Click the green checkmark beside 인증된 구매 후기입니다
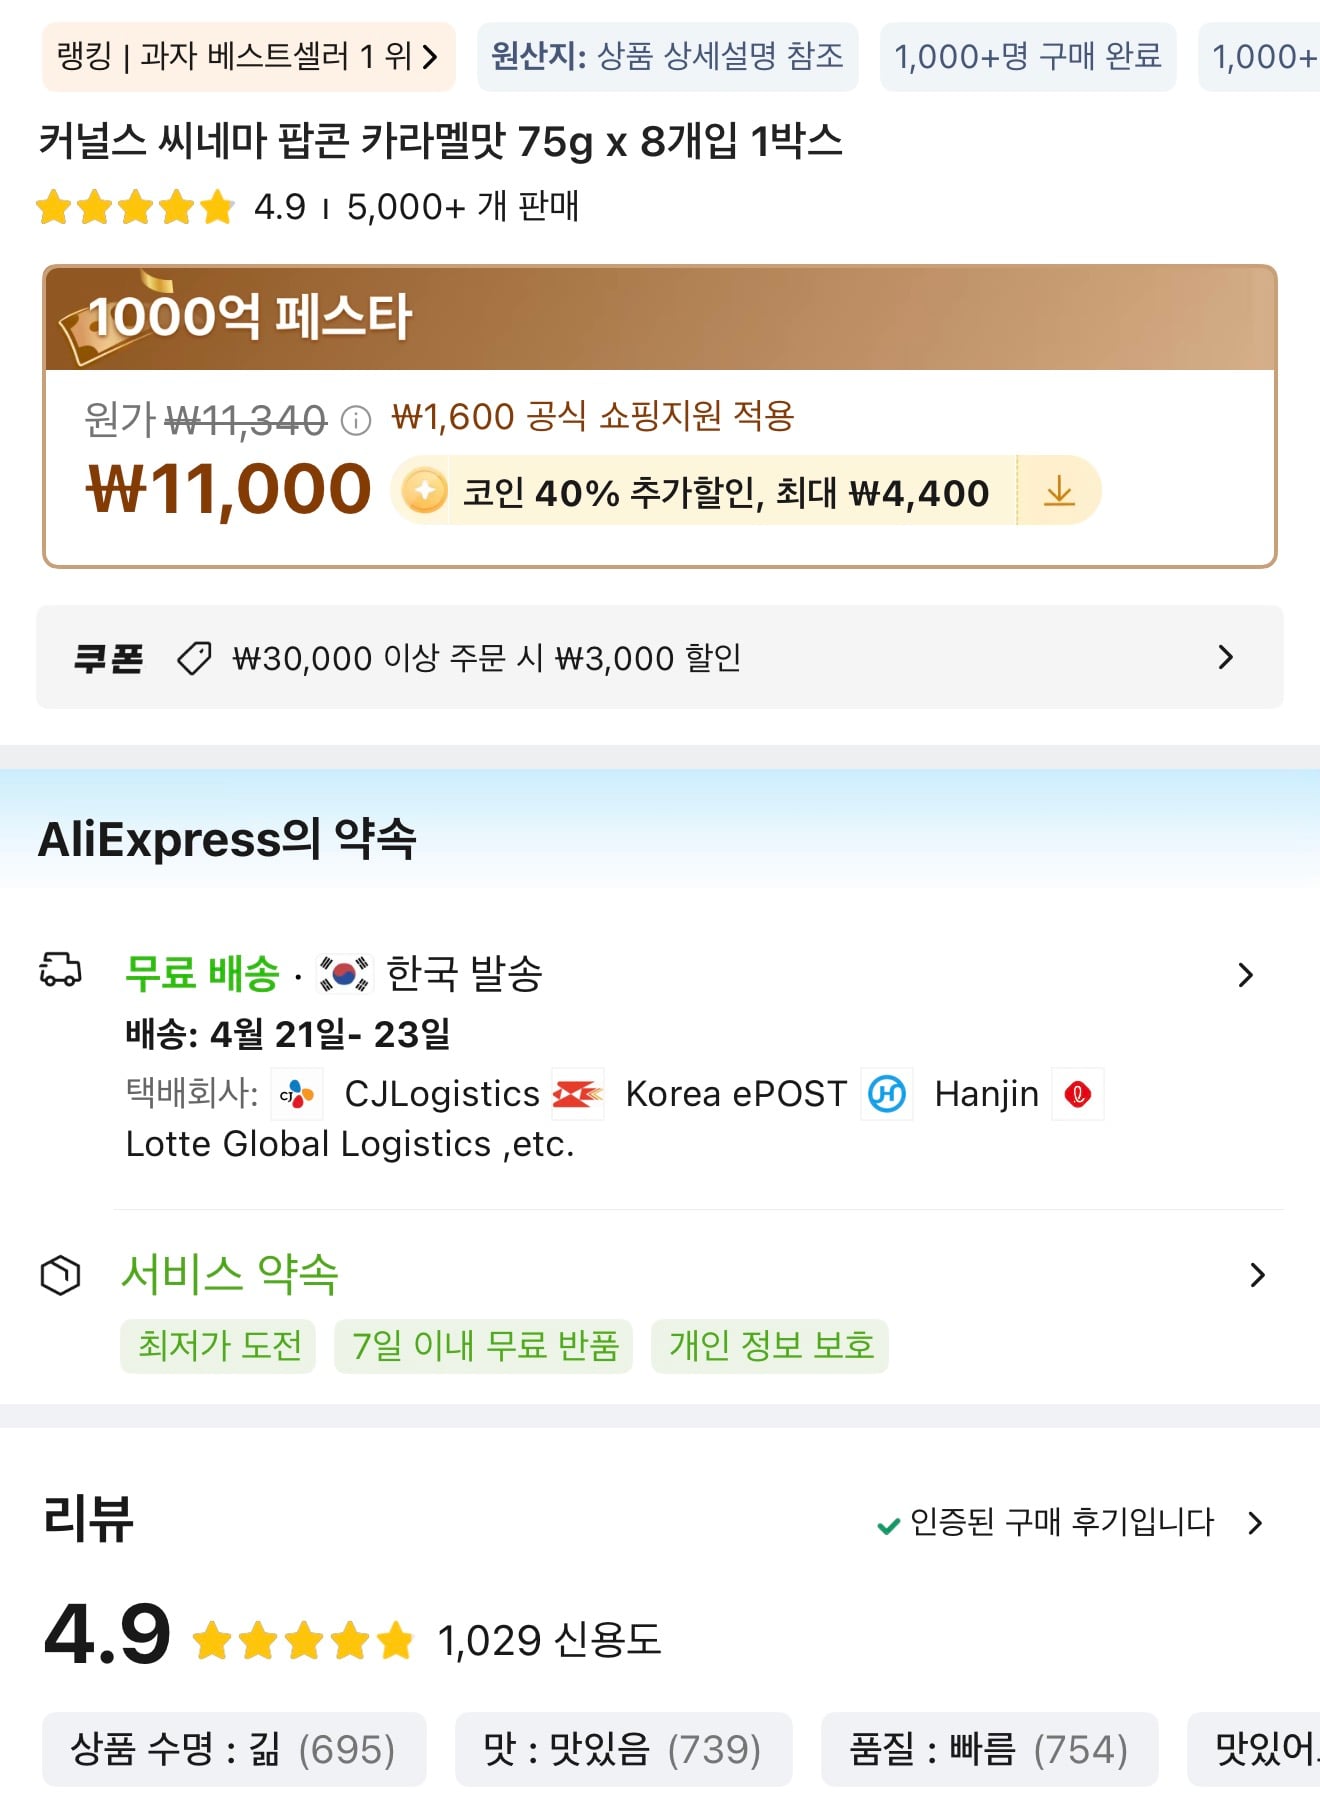Image resolution: width=1320 pixels, height=1805 pixels. [x=886, y=1524]
